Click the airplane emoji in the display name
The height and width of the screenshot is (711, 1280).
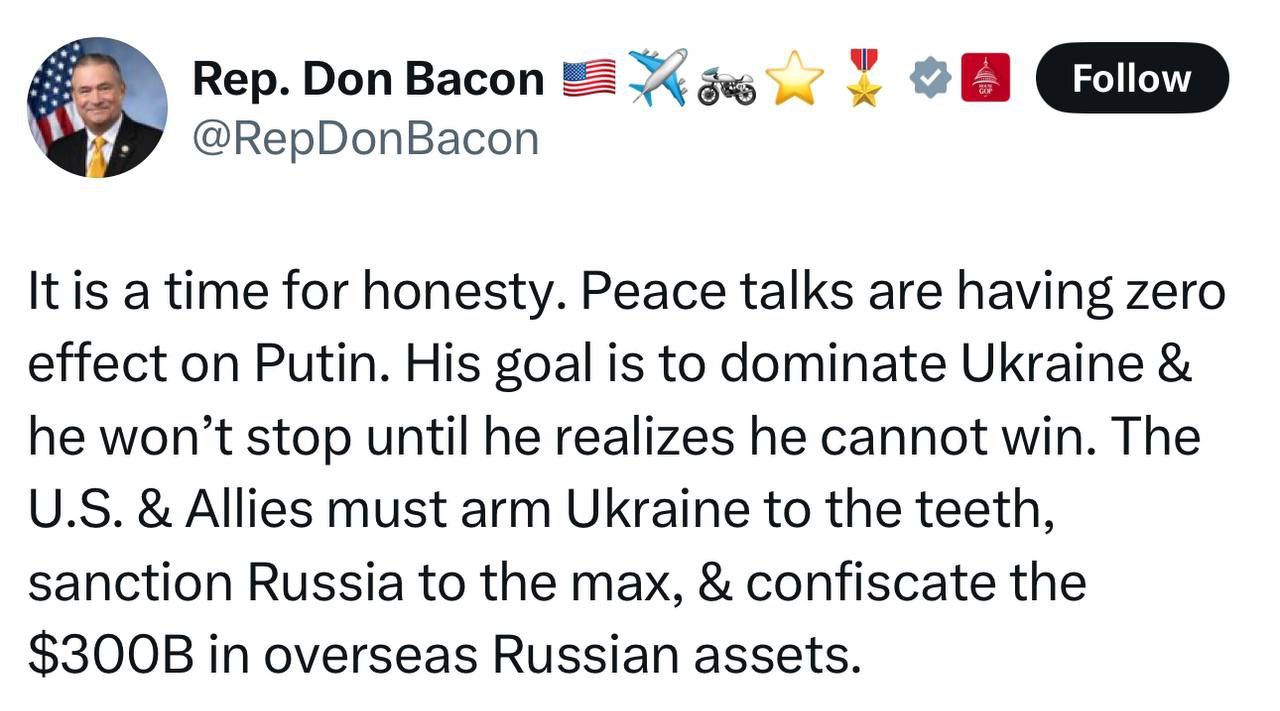click(657, 77)
